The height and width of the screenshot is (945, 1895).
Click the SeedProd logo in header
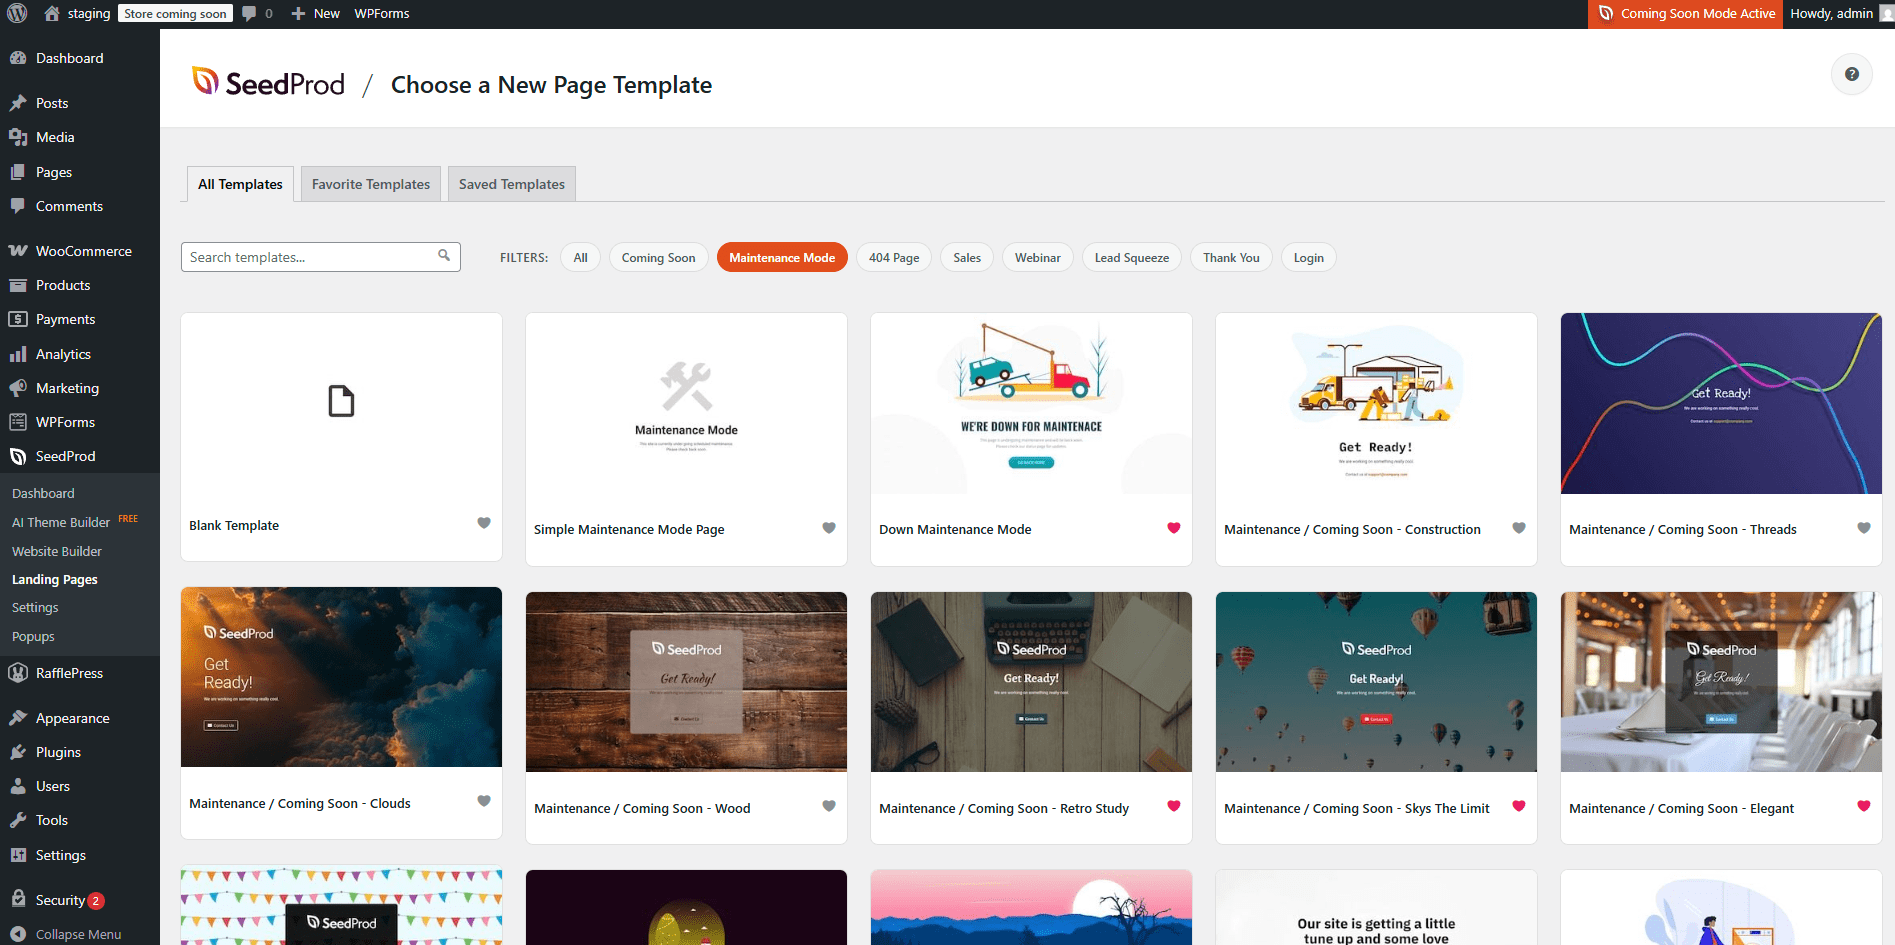click(268, 83)
